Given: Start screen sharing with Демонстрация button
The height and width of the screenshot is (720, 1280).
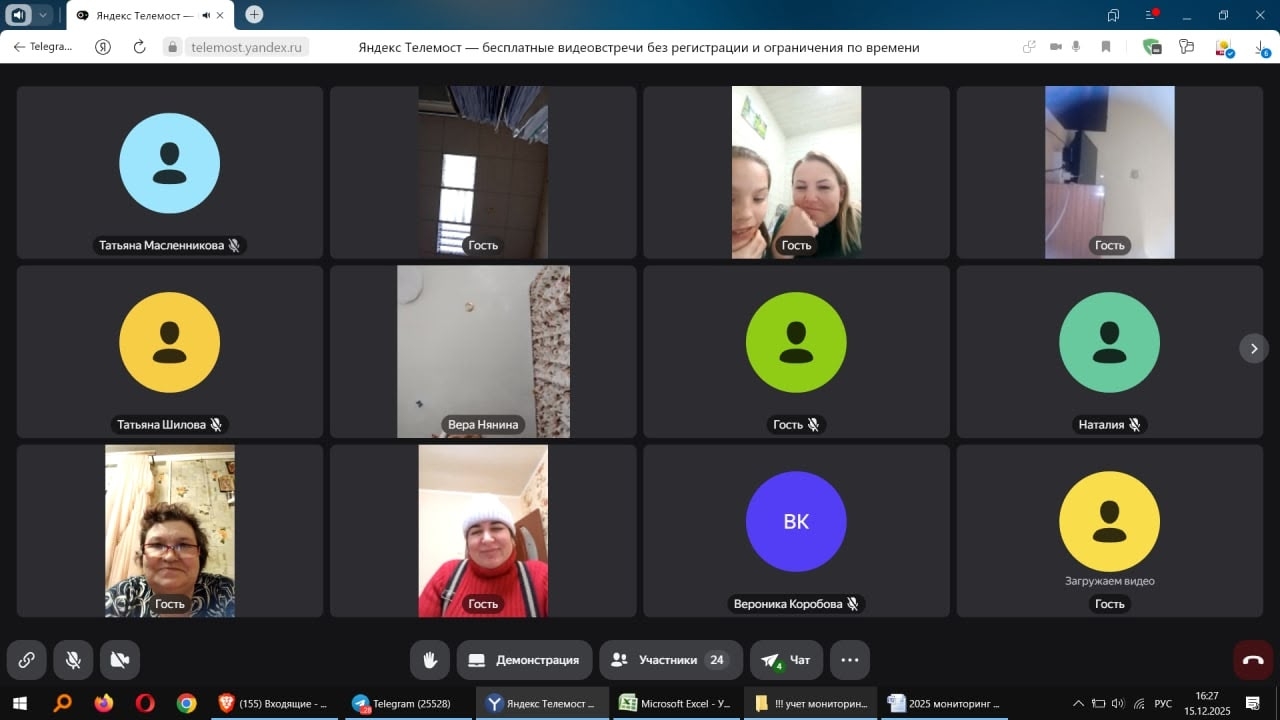Looking at the screenshot, I should pos(524,660).
